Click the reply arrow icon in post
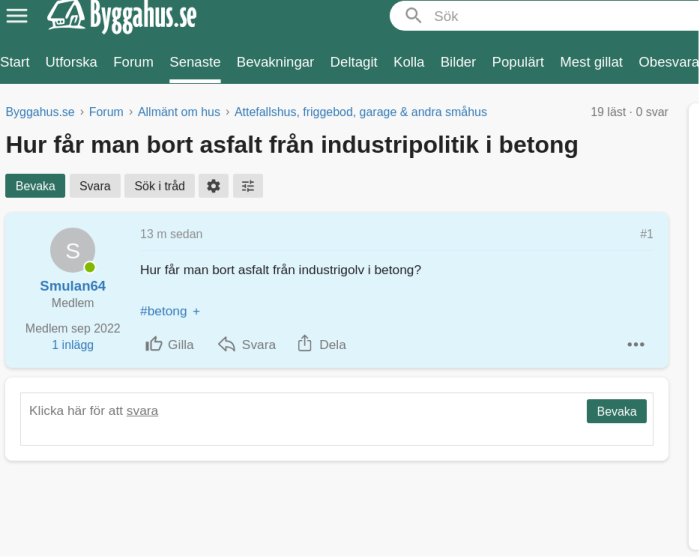The image size is (700, 558). 226,344
